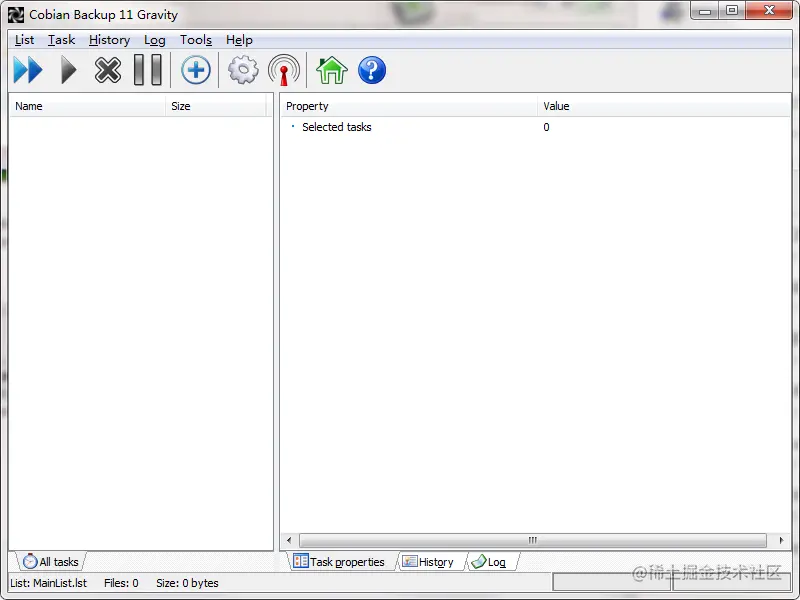Create a new task with plus icon
The image size is (800, 600).
(x=195, y=70)
